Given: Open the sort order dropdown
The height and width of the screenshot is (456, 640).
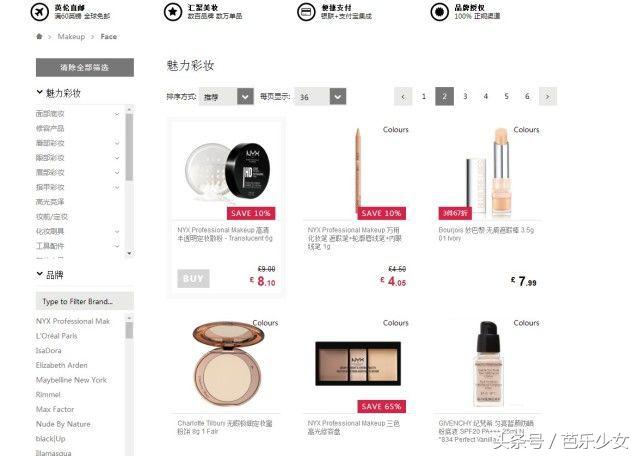Looking at the screenshot, I should [226, 97].
